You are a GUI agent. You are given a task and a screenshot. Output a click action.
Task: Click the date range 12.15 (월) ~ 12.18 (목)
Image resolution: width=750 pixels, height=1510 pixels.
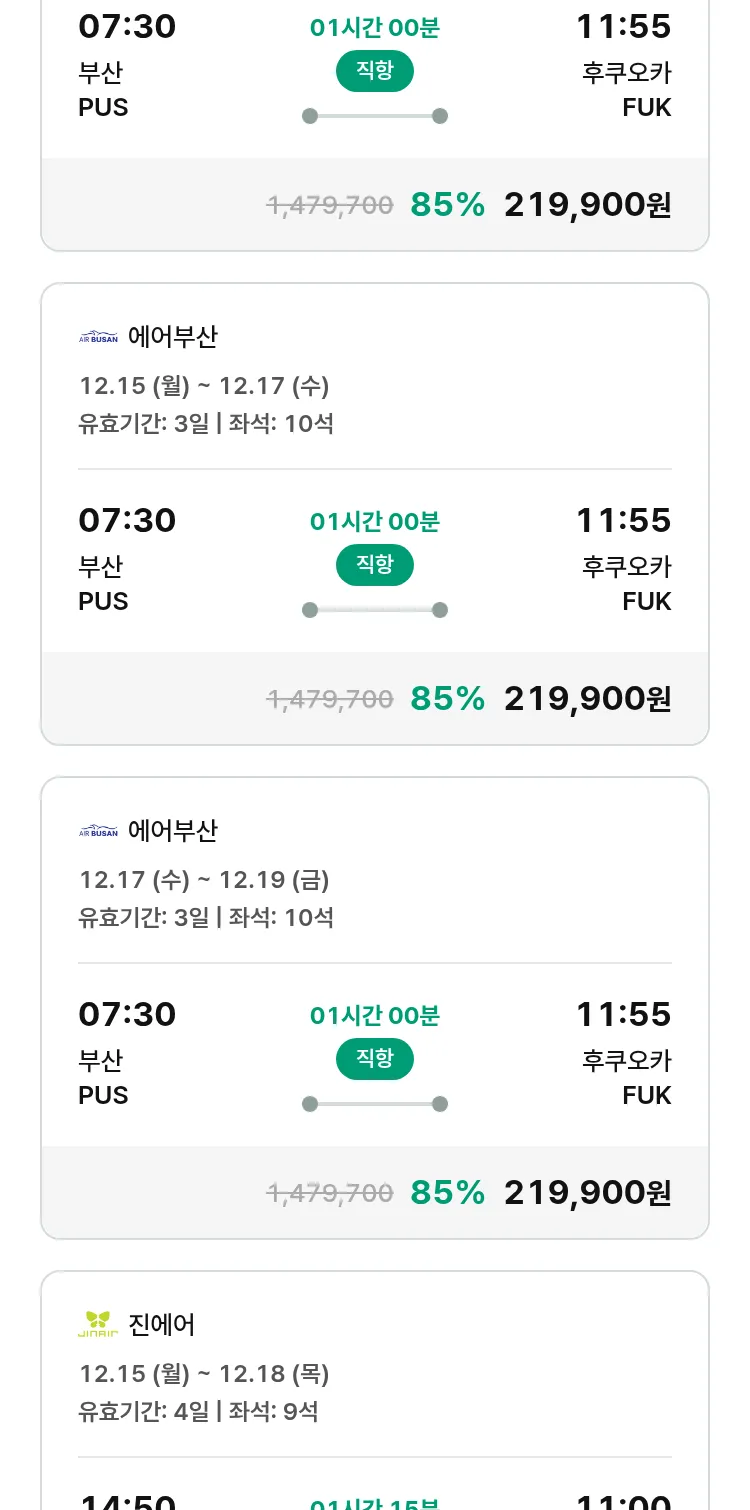tap(204, 1374)
